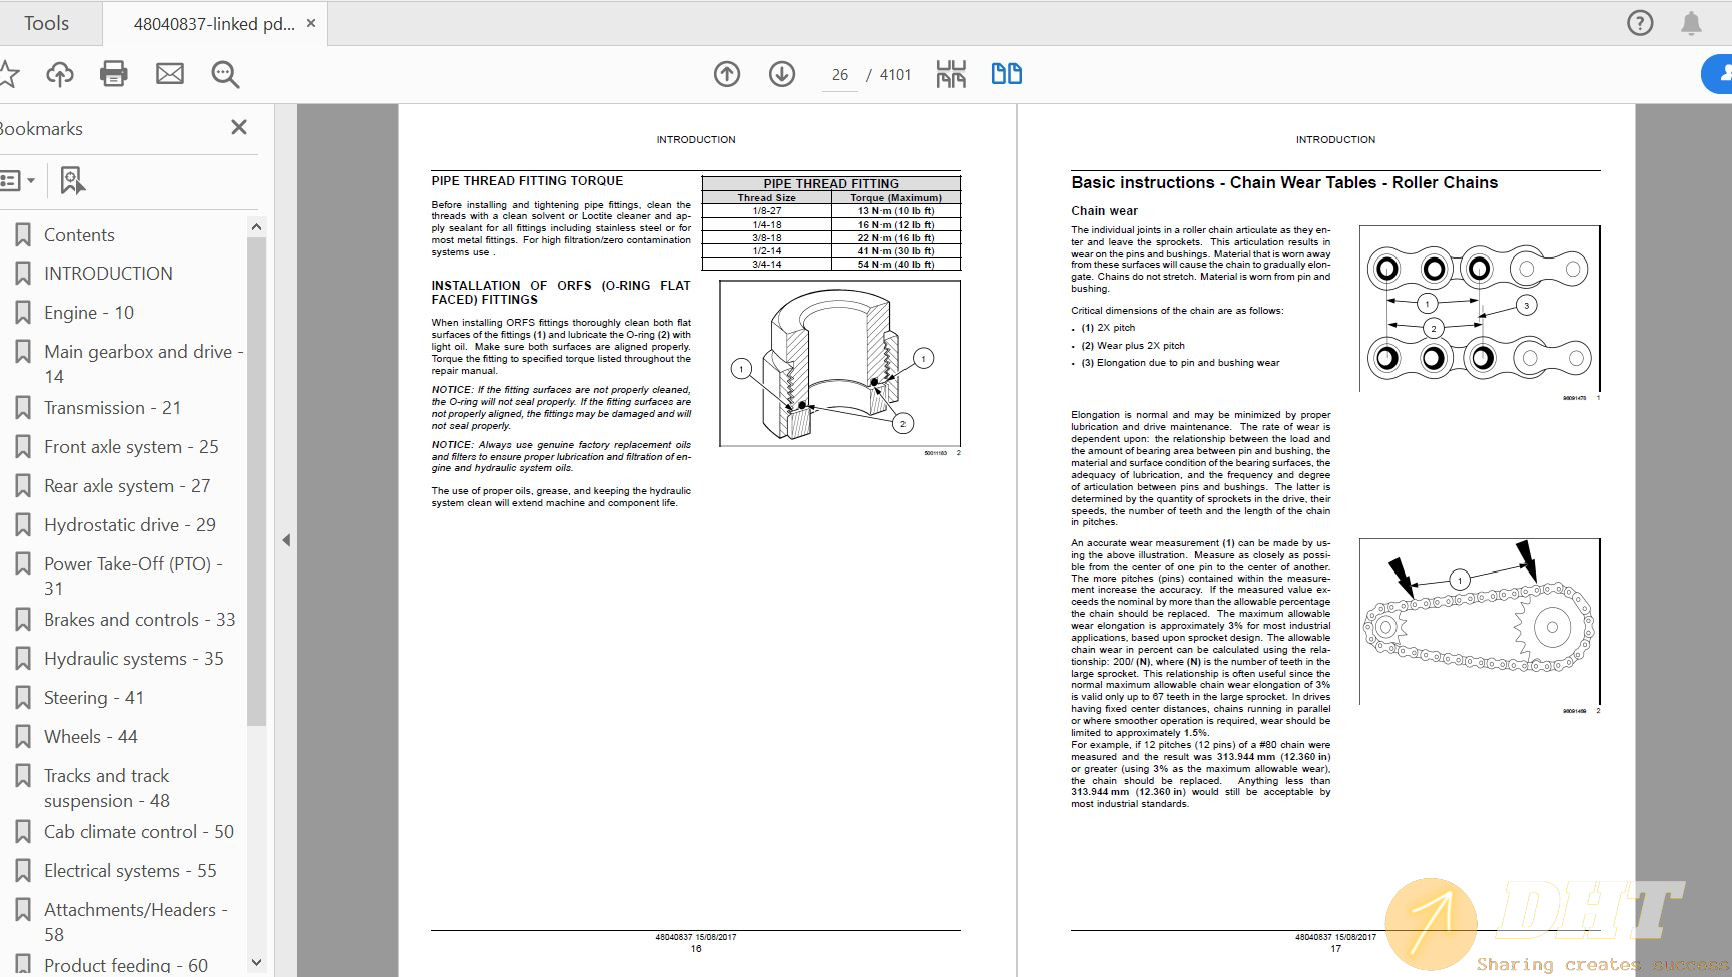Click the chain and sprocket measurement figure

1480,621
